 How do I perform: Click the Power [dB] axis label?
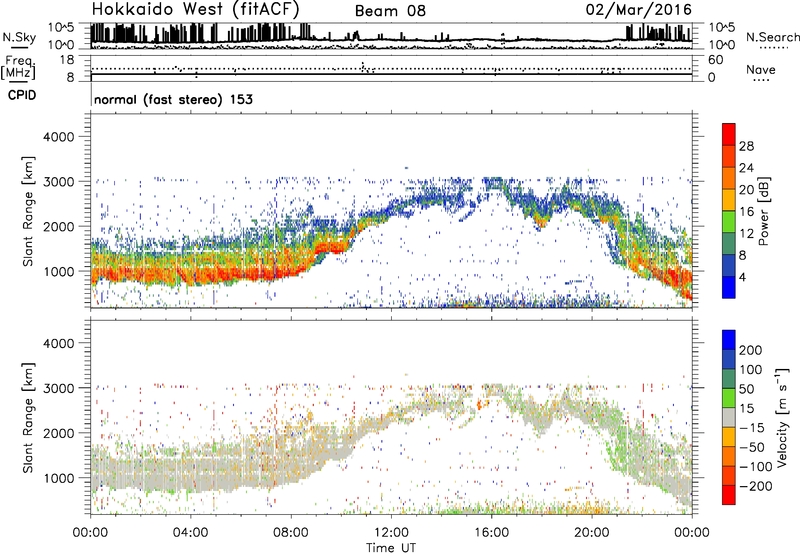[763, 211]
